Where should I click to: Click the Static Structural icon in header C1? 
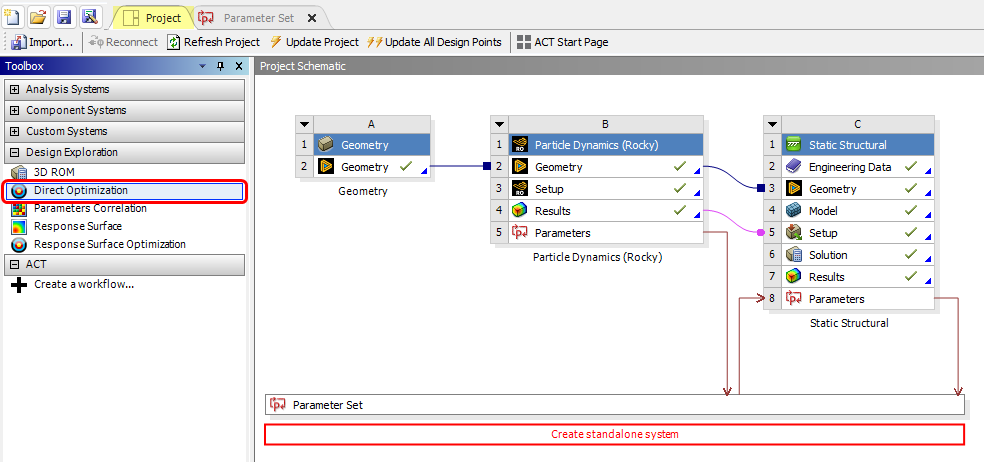tap(794, 145)
